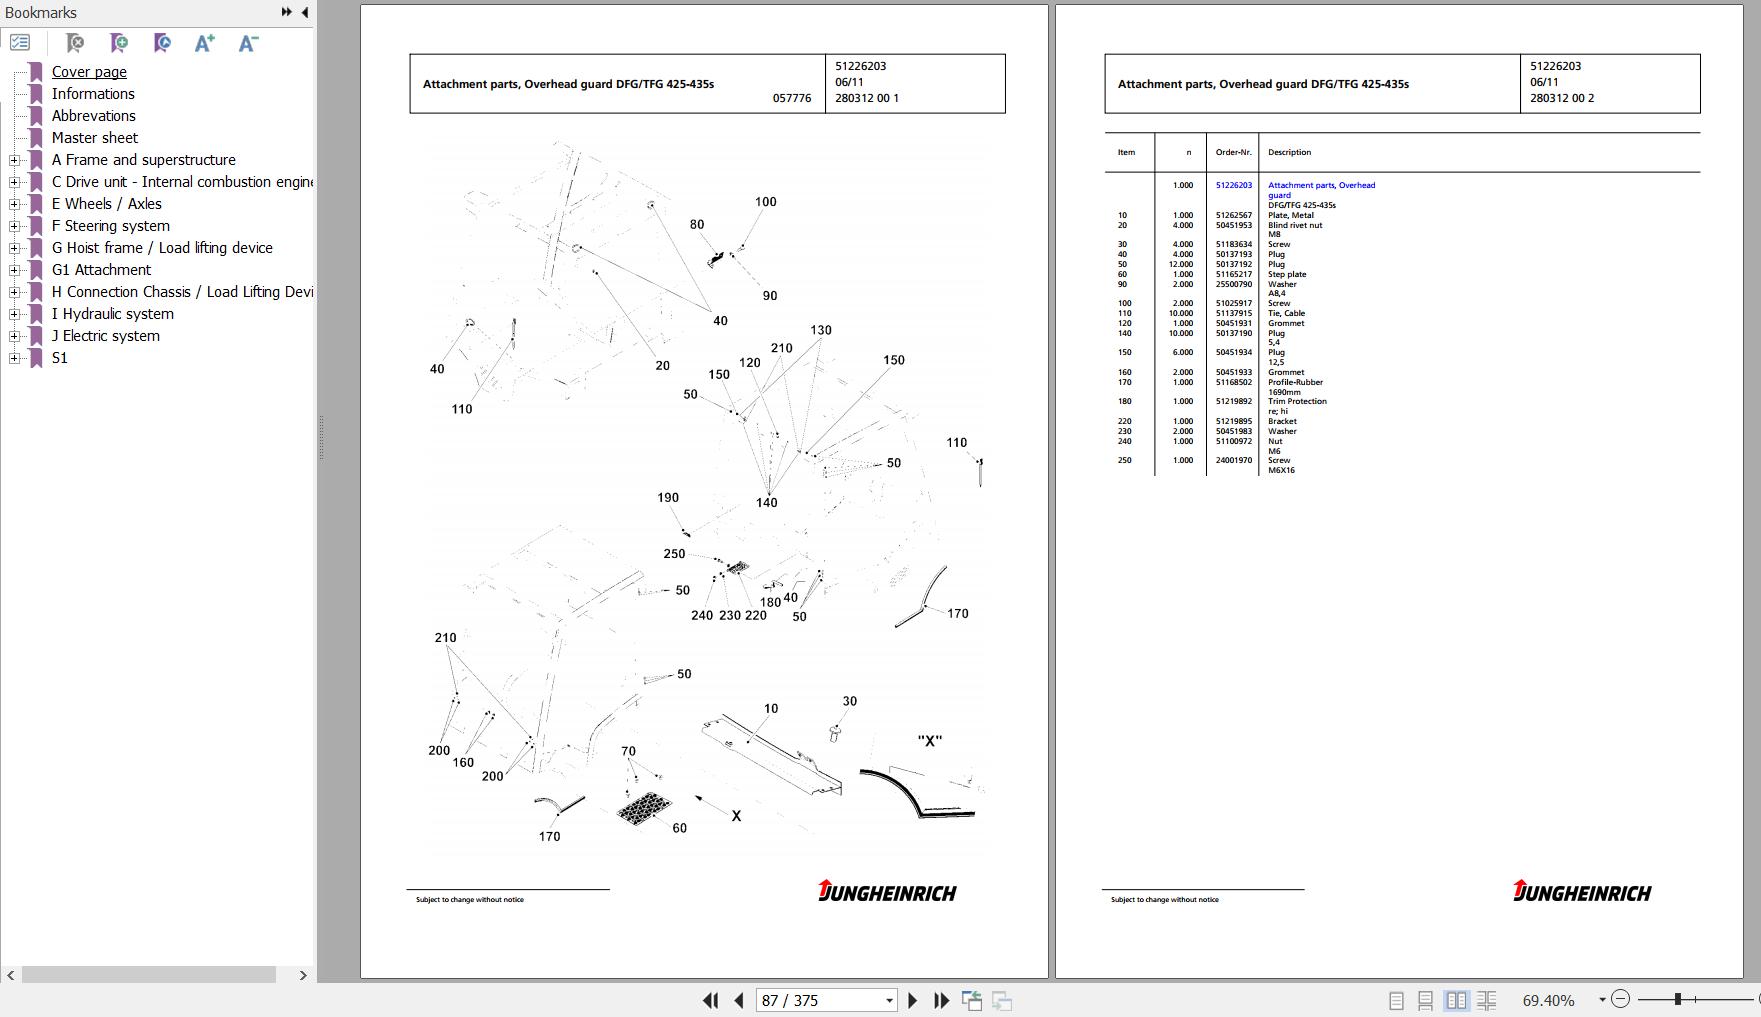Expand A Frame and superstructure
The image size is (1761, 1017).
coord(14,160)
